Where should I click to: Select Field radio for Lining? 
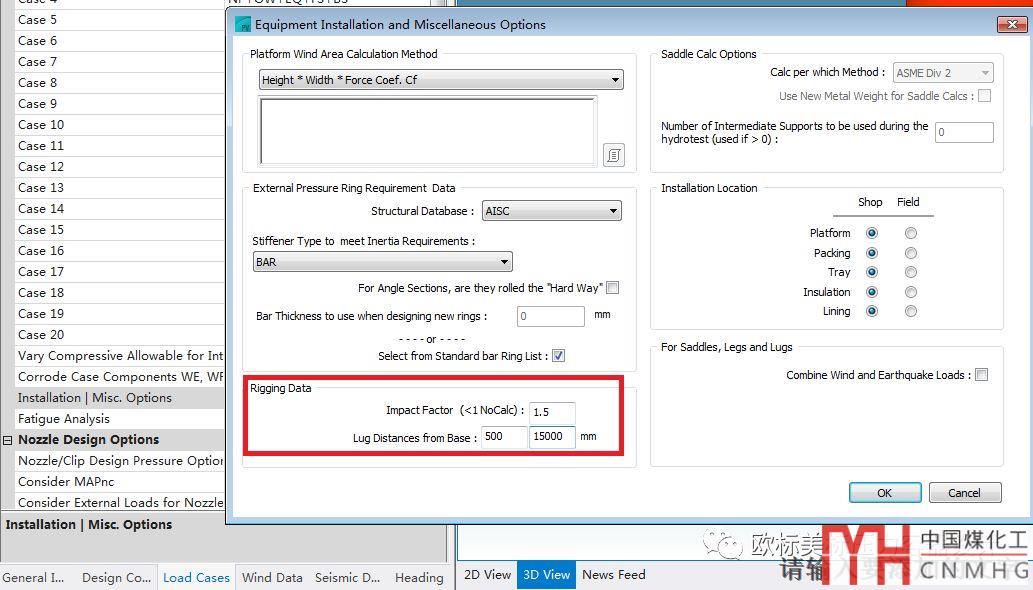[x=910, y=311]
